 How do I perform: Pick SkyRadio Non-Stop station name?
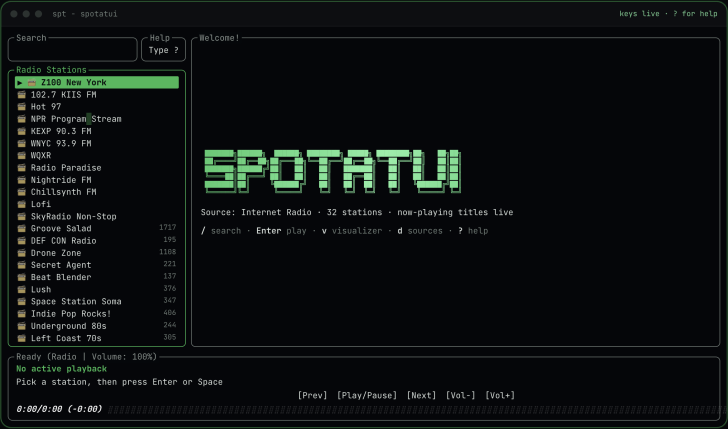coord(74,216)
